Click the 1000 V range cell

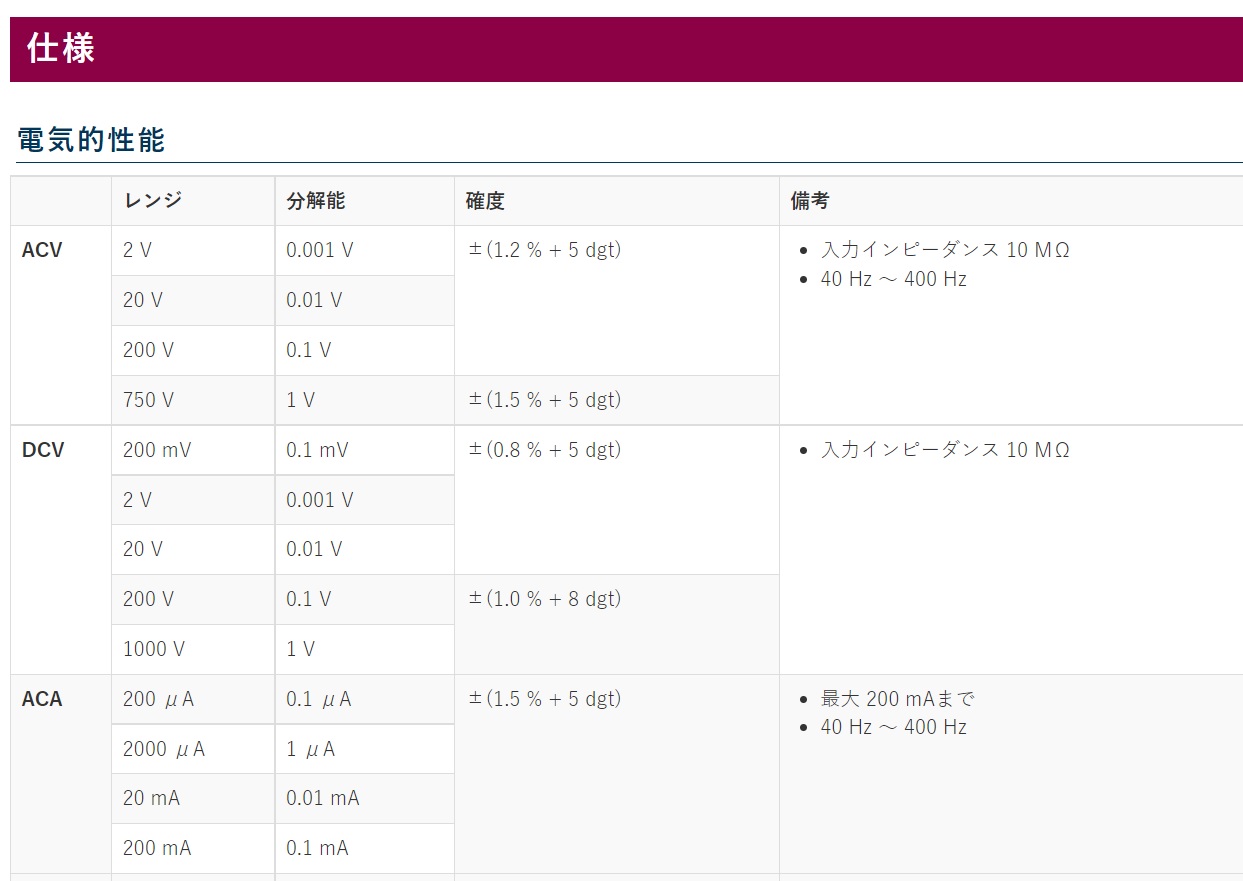tap(153, 649)
